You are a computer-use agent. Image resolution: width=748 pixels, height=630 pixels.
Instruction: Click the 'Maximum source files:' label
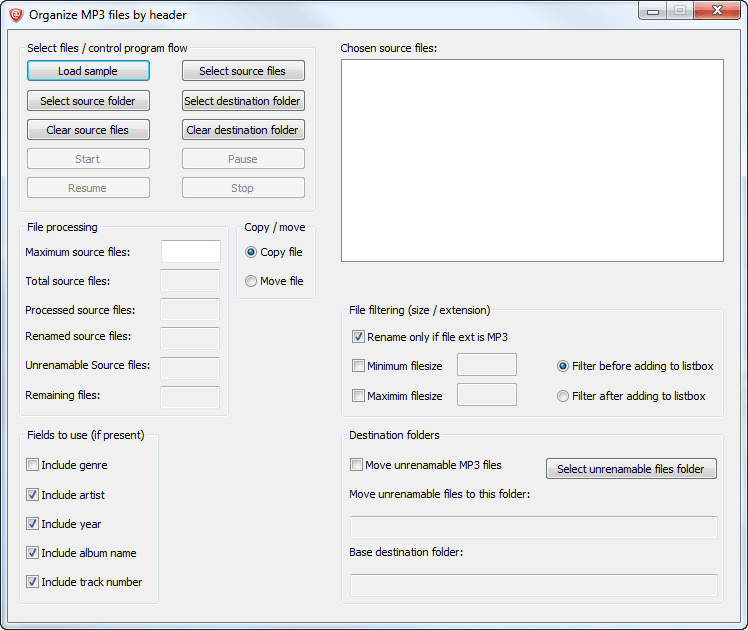(x=78, y=252)
